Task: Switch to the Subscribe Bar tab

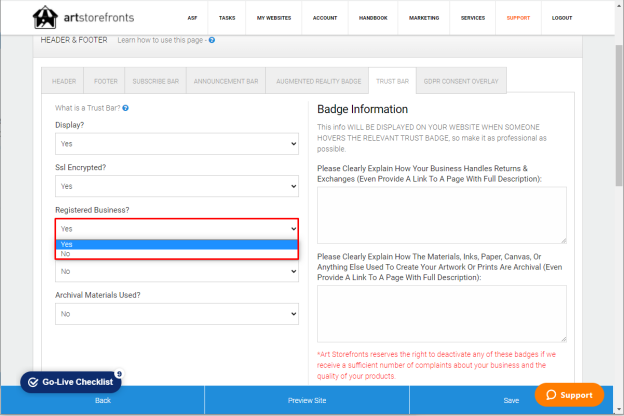Action: (x=156, y=81)
